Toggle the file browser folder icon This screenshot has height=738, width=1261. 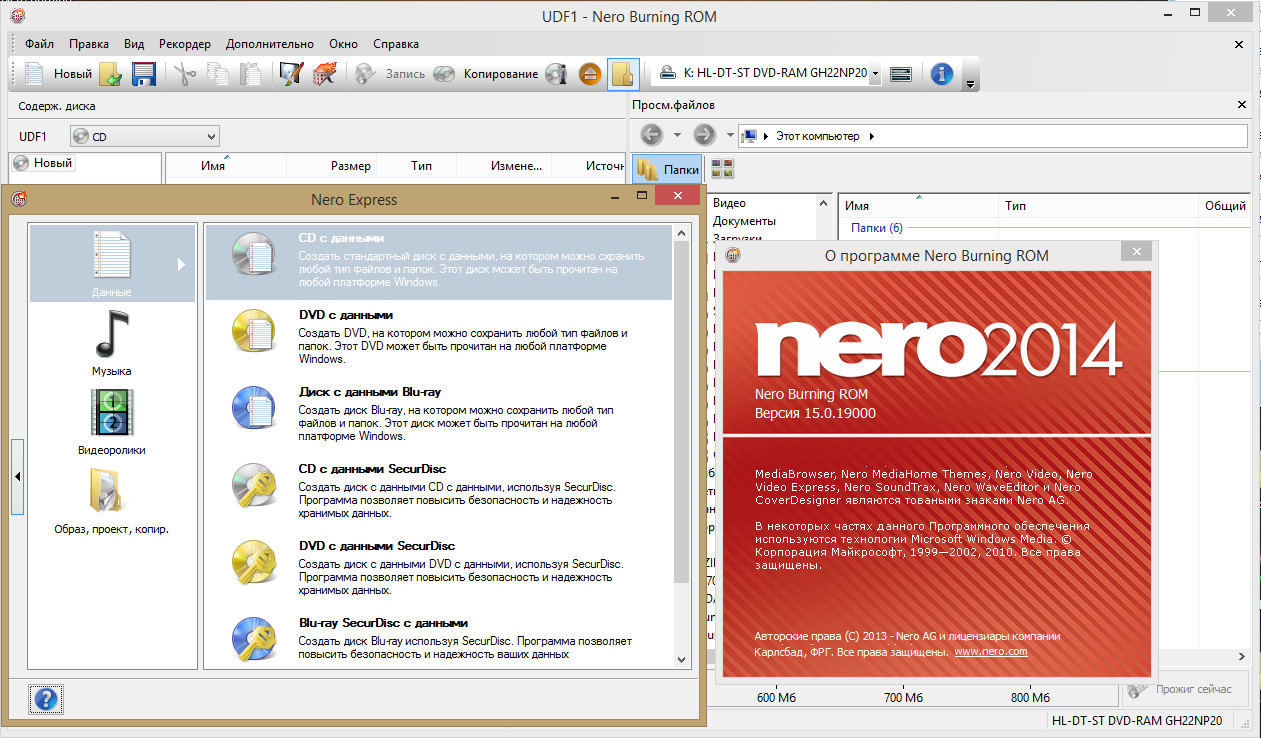(623, 73)
